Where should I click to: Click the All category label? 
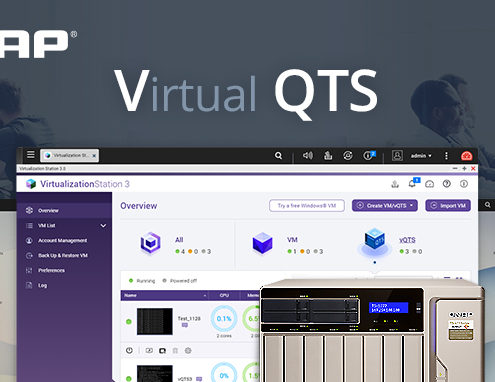tap(179, 240)
